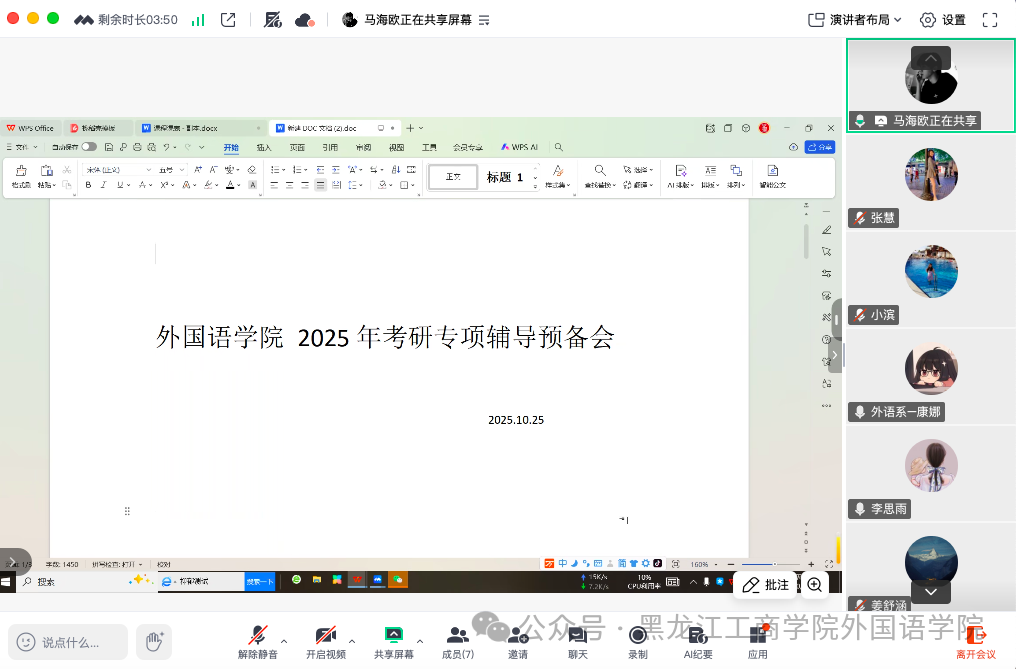Start recording with the 录制 icon

tap(638, 636)
